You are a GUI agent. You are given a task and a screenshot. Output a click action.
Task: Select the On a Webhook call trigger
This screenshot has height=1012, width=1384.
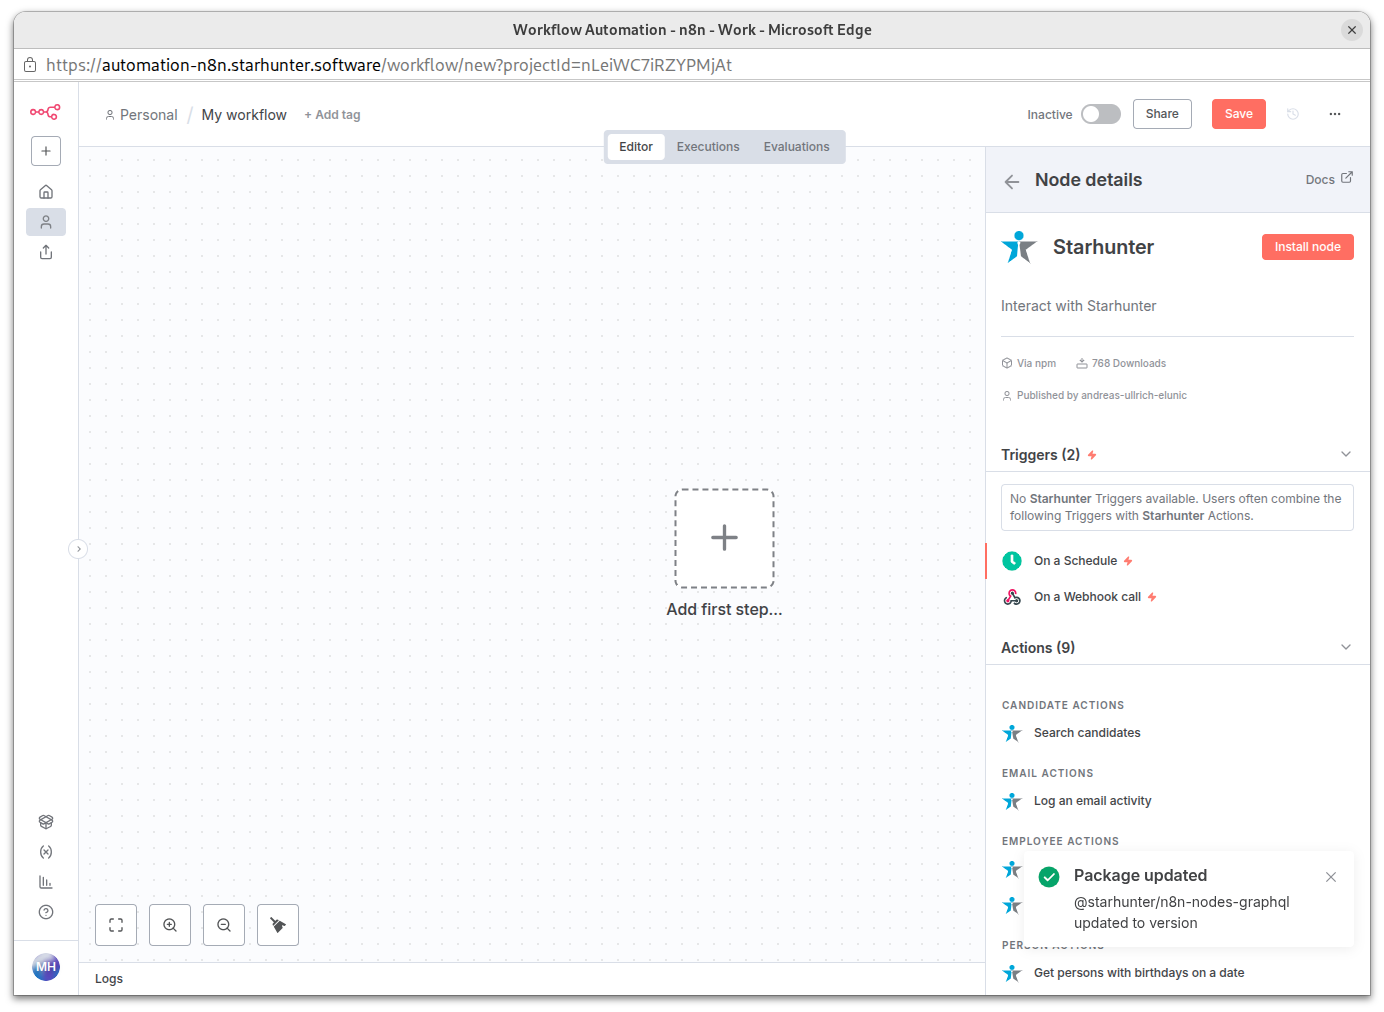click(1178, 597)
